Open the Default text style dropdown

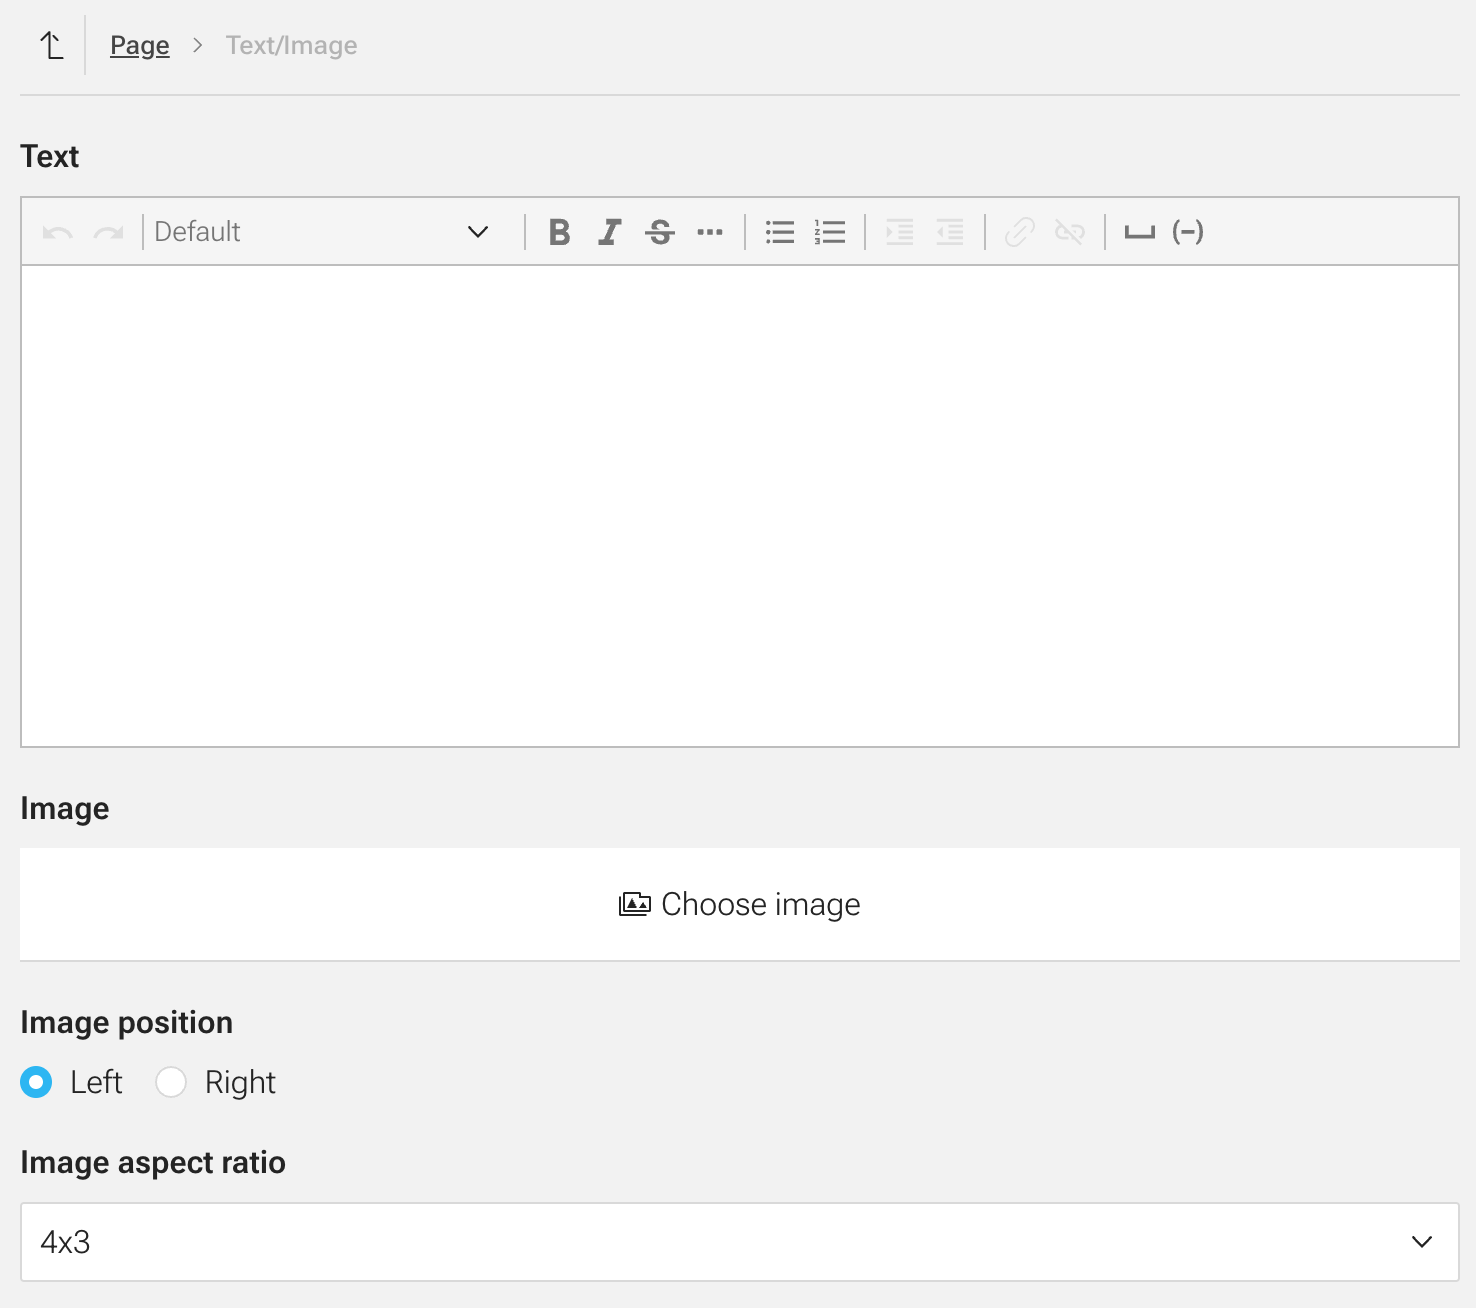pyautogui.click(x=320, y=232)
